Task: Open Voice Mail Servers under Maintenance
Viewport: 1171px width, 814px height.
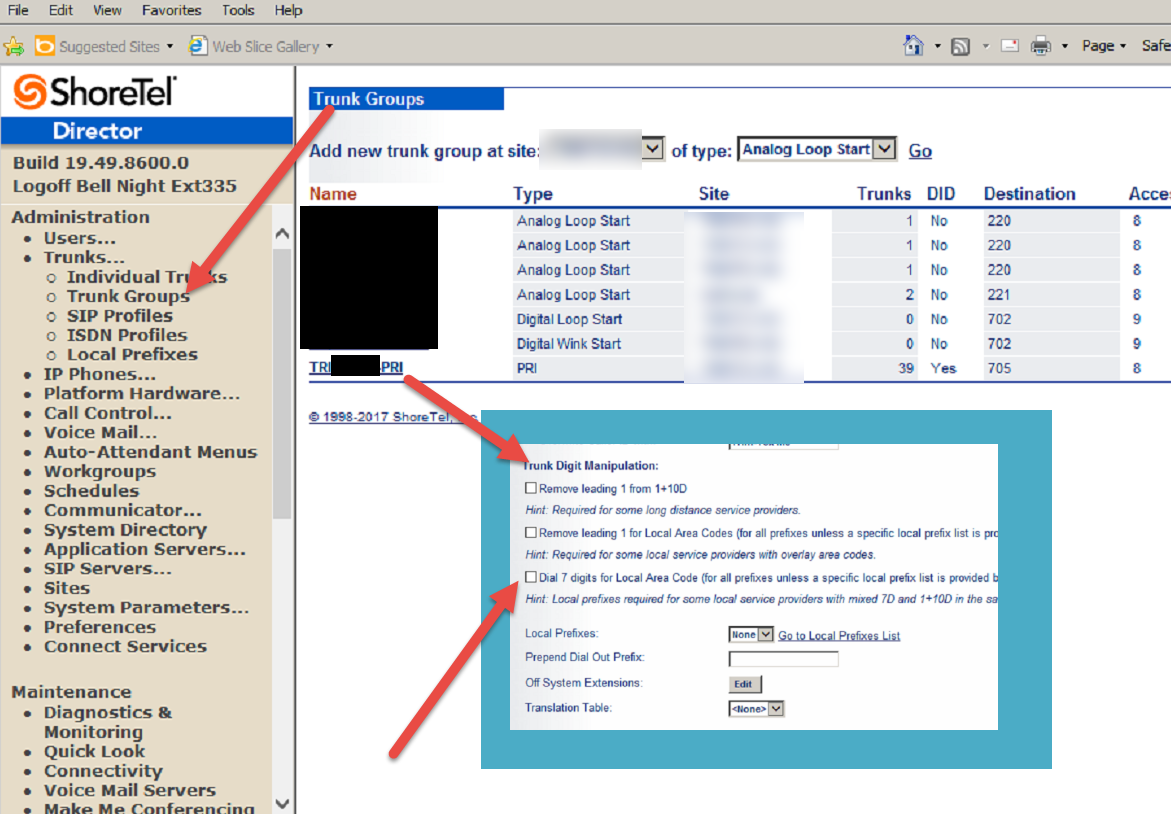Action: click(x=129, y=790)
